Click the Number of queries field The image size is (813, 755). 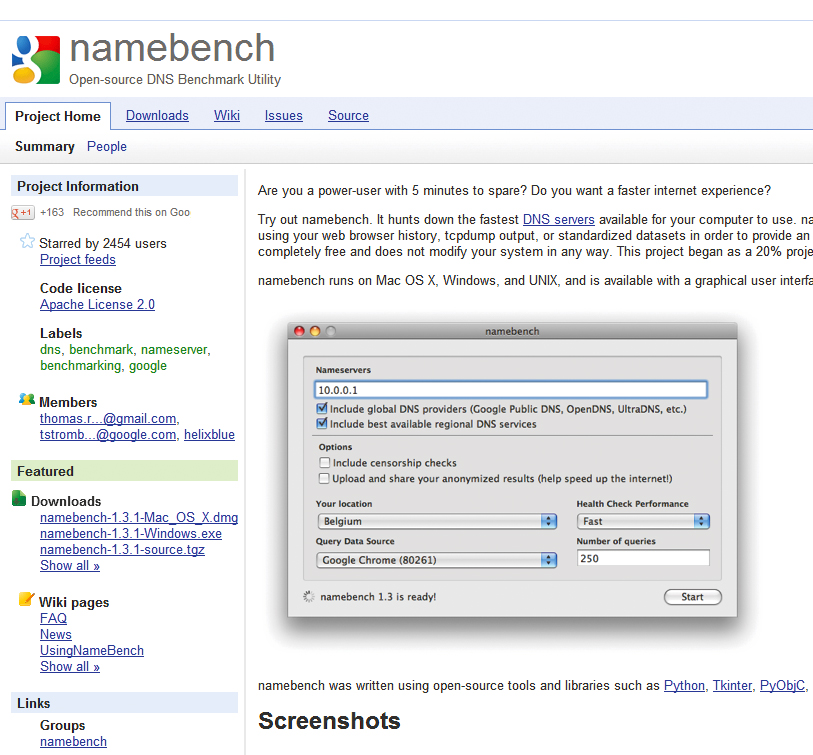pyautogui.click(x=643, y=559)
